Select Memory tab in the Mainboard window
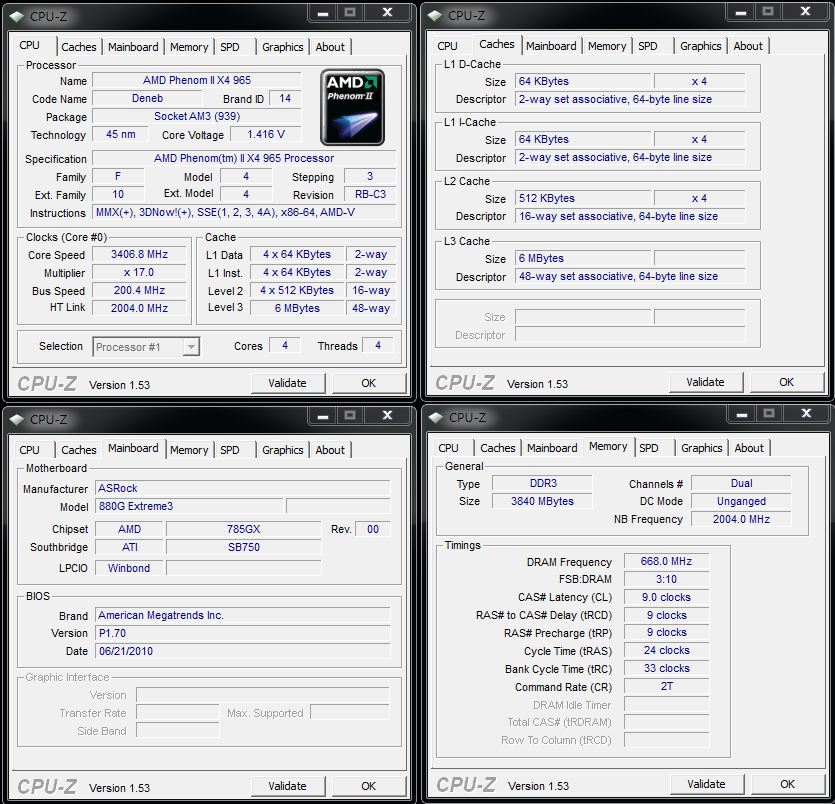Screen dimensions: 835x804 pyautogui.click(x=189, y=450)
